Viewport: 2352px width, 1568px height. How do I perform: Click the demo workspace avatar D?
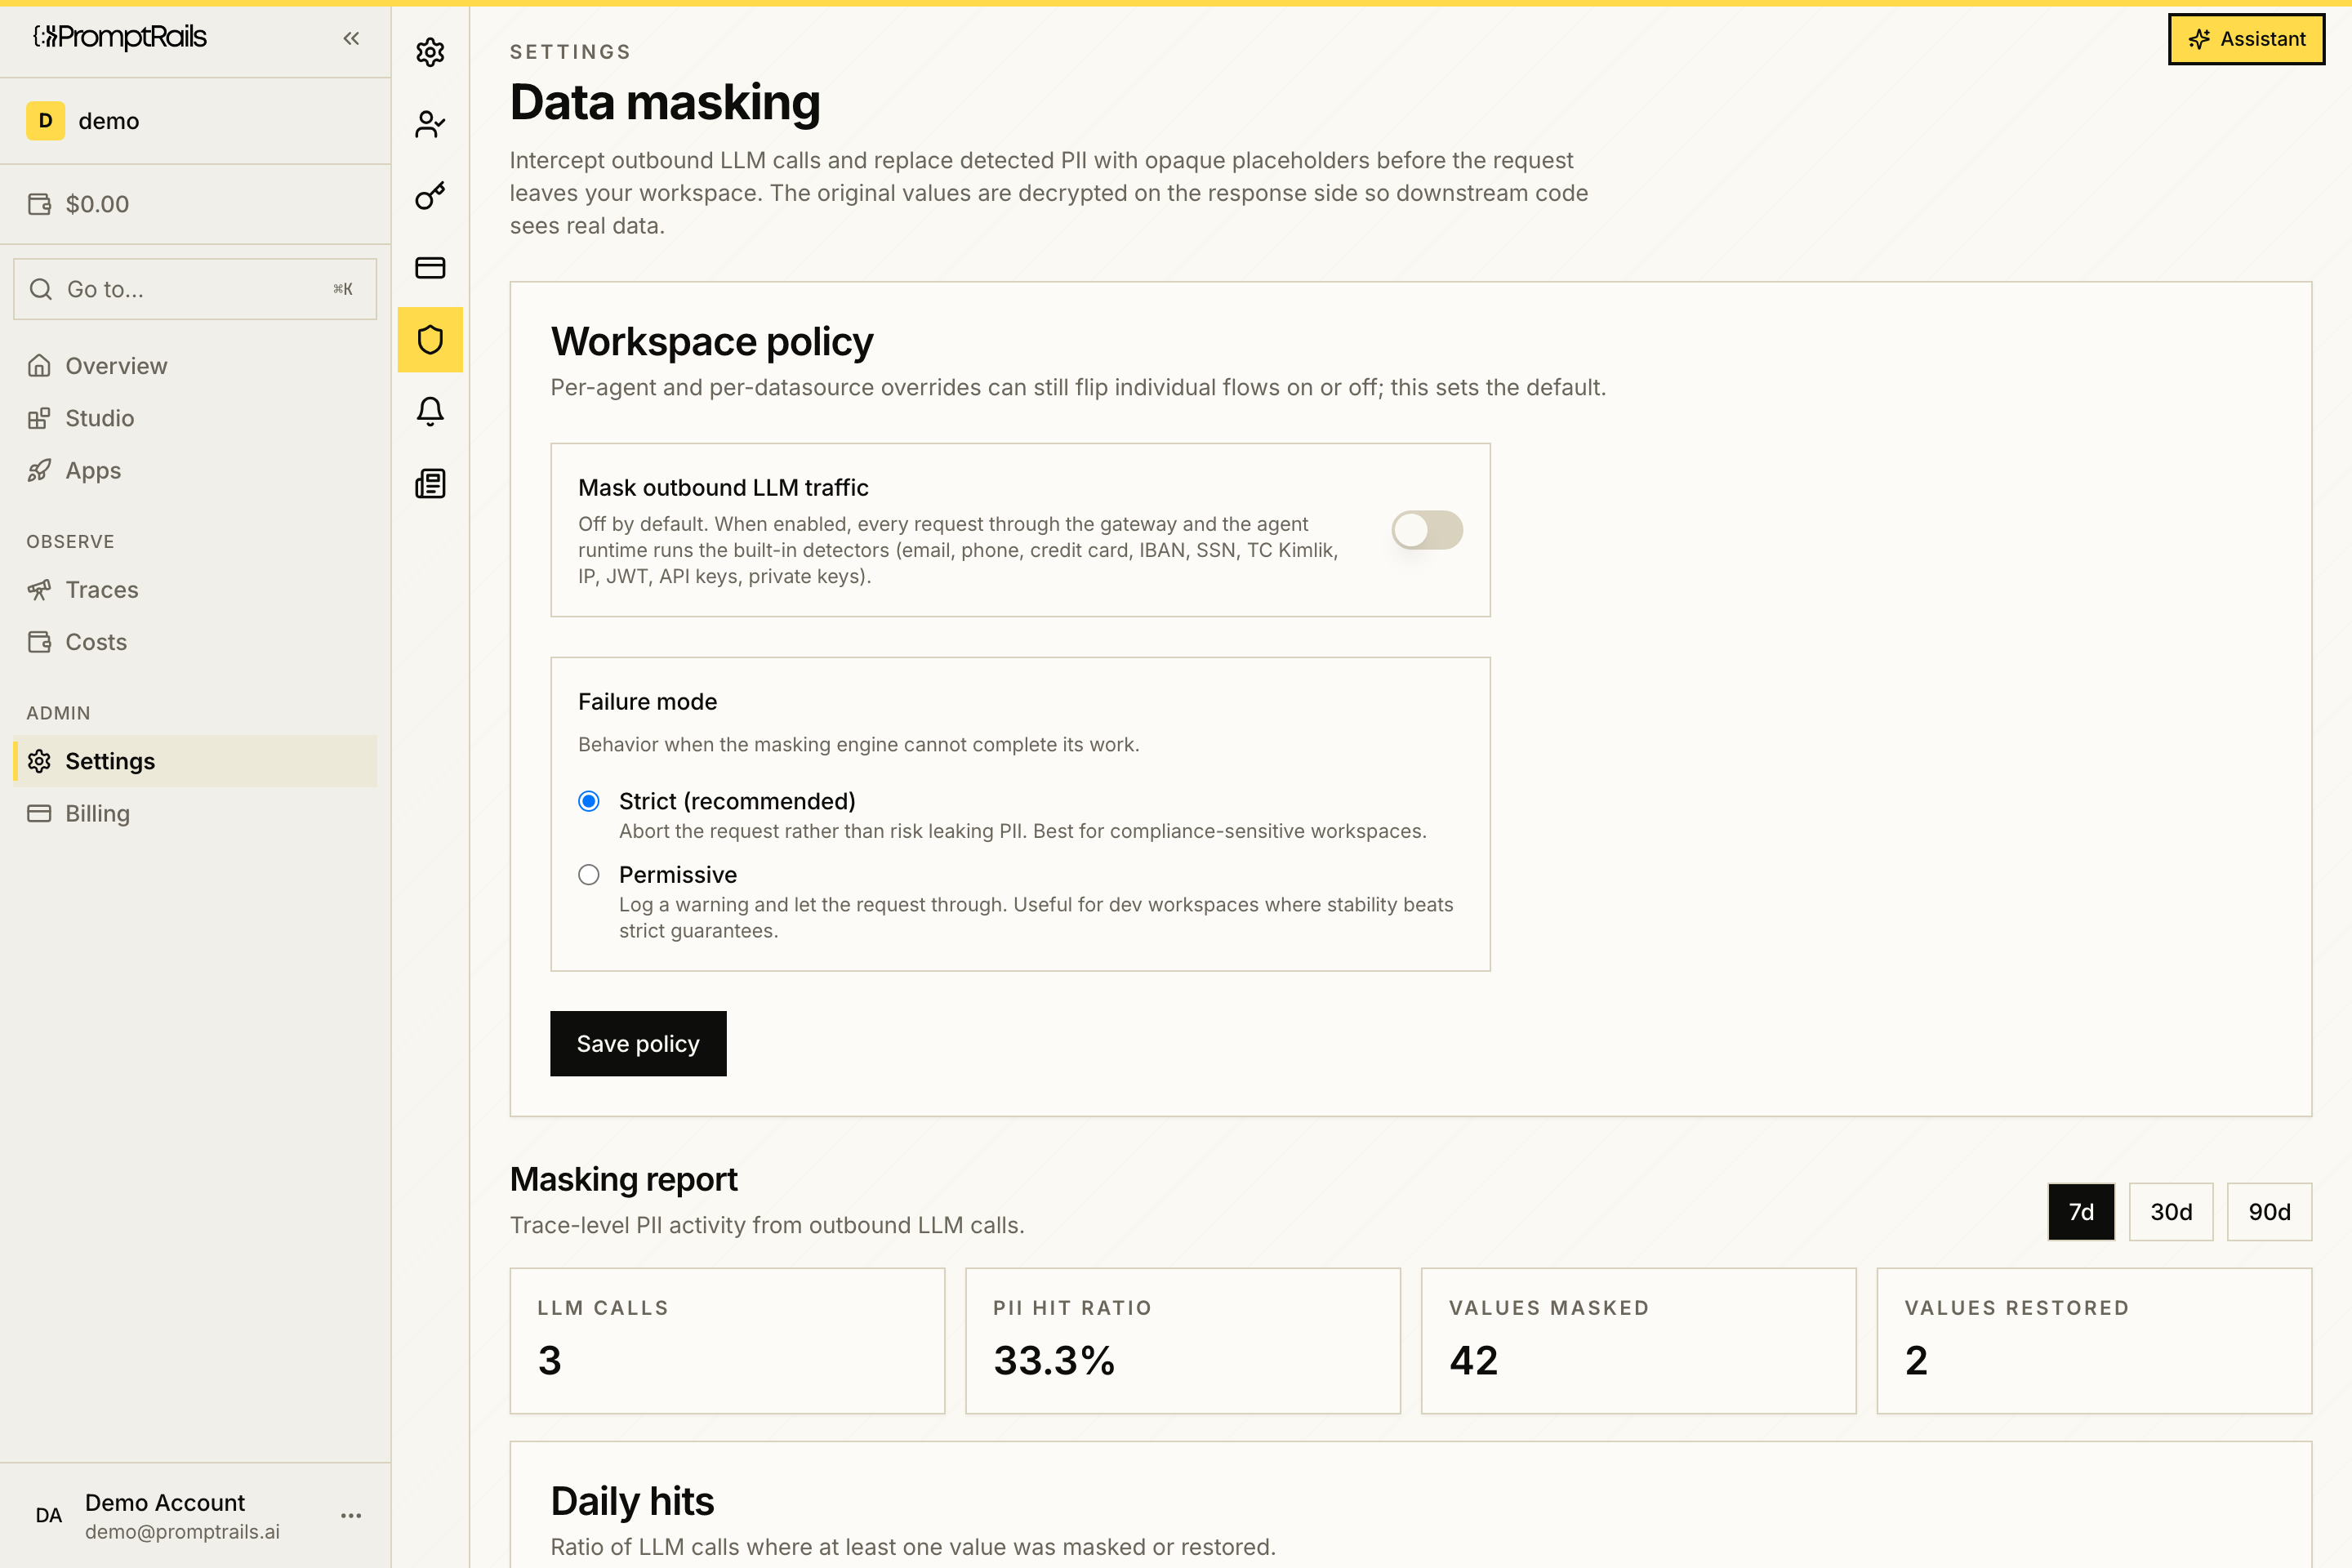[x=45, y=121]
